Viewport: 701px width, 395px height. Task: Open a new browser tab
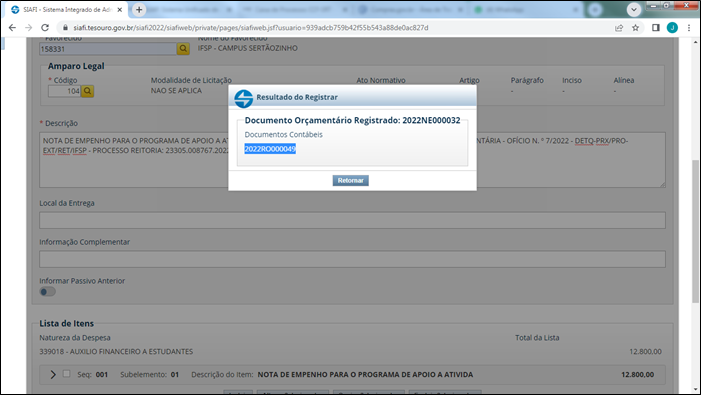[139, 9]
